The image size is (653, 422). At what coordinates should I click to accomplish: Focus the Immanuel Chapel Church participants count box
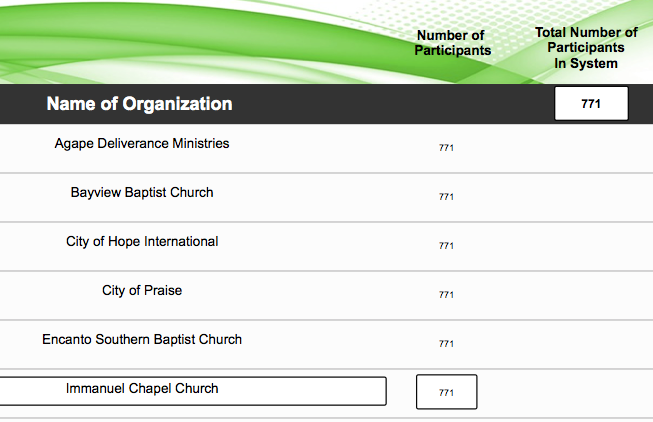446,392
